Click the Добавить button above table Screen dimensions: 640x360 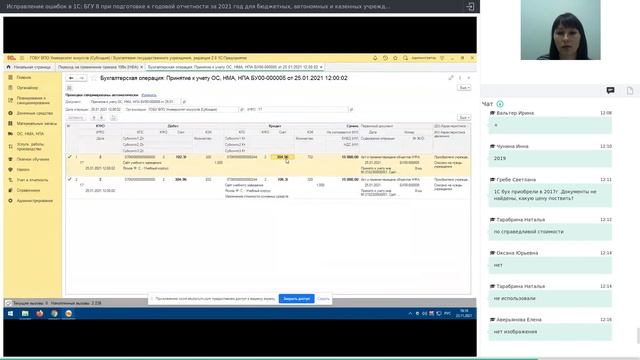click(x=76, y=118)
